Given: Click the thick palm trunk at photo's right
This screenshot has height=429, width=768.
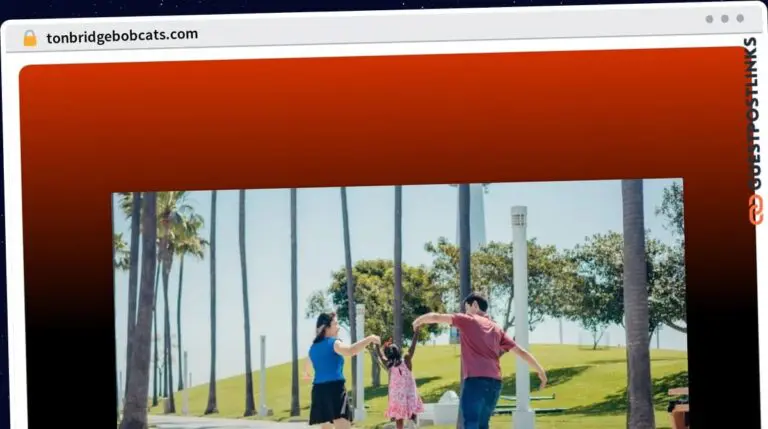Looking at the screenshot, I should 637,300.
